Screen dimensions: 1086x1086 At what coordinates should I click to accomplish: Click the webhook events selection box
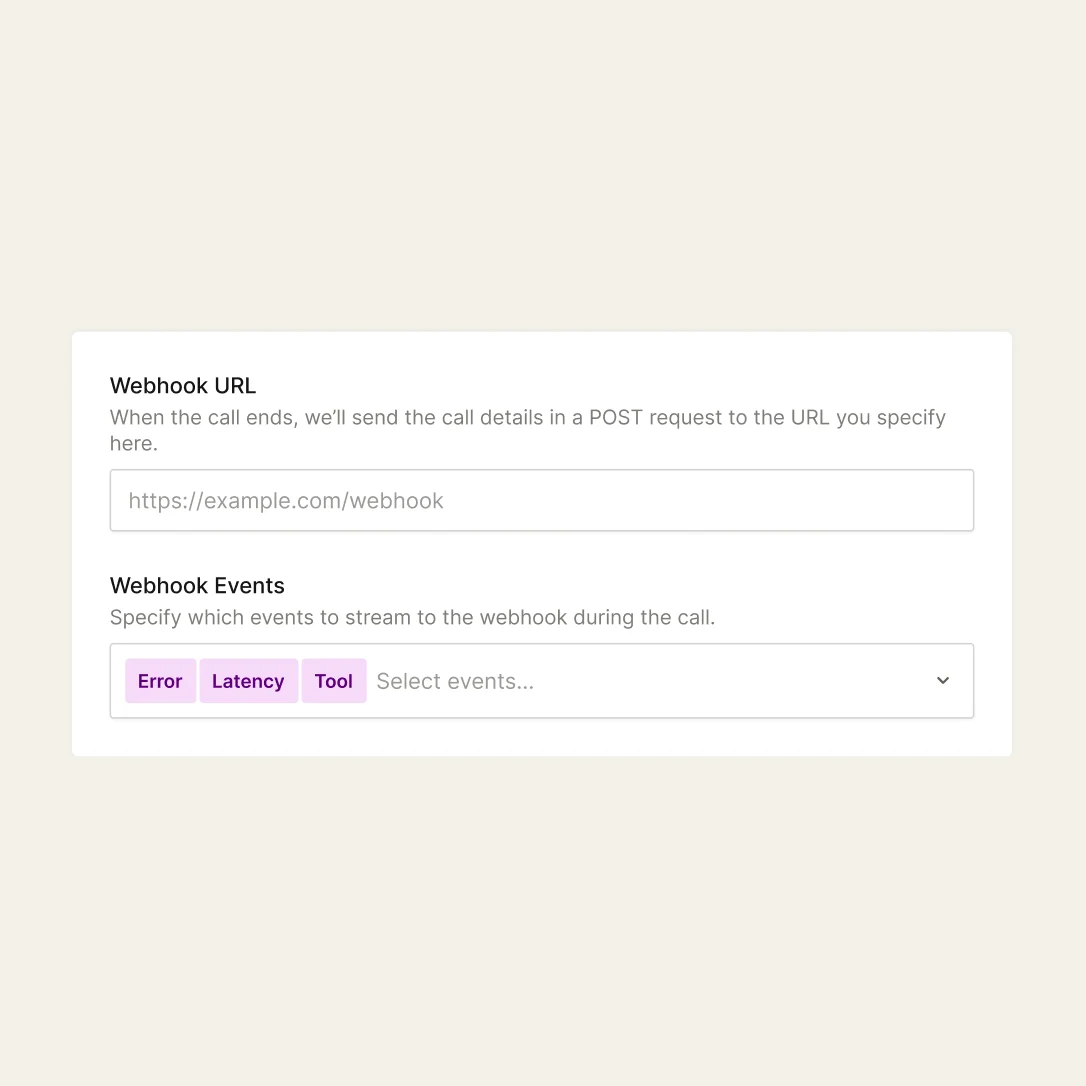pyautogui.click(x=650, y=681)
